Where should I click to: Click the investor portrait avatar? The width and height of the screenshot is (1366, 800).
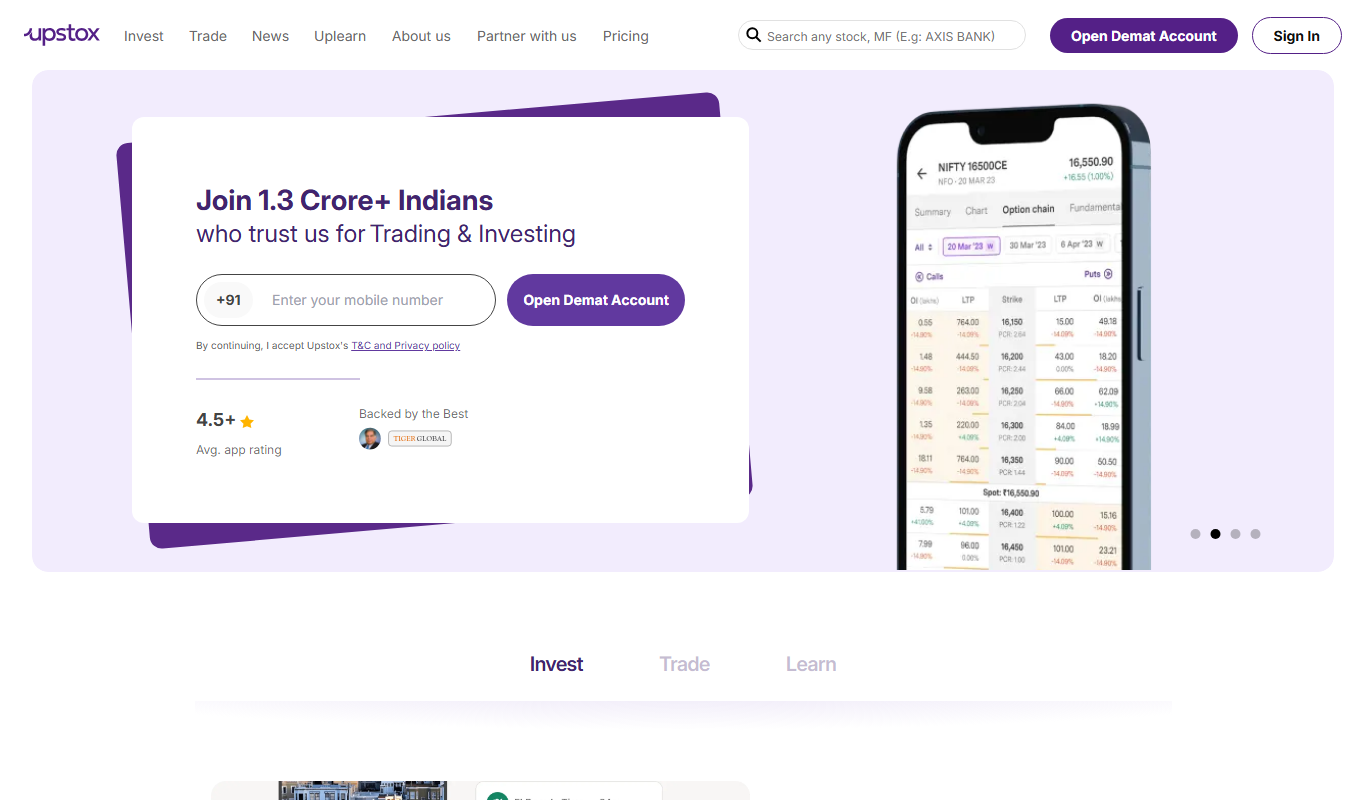pos(370,438)
